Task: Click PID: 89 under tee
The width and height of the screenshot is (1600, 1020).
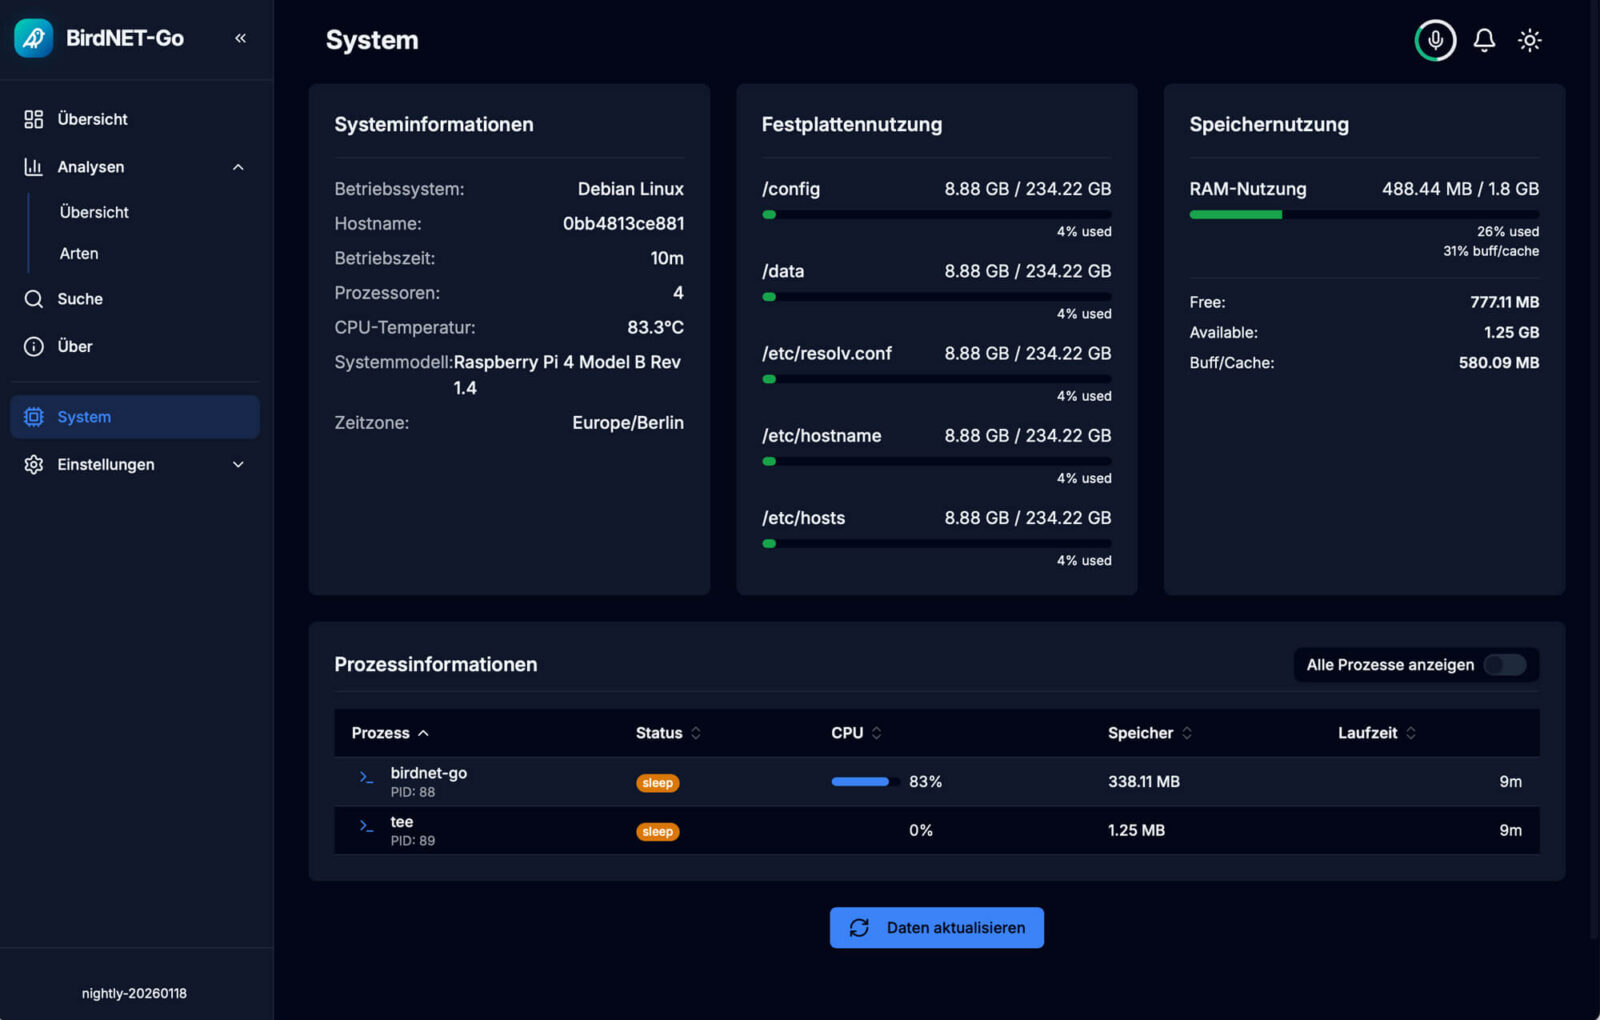Action: (x=412, y=841)
